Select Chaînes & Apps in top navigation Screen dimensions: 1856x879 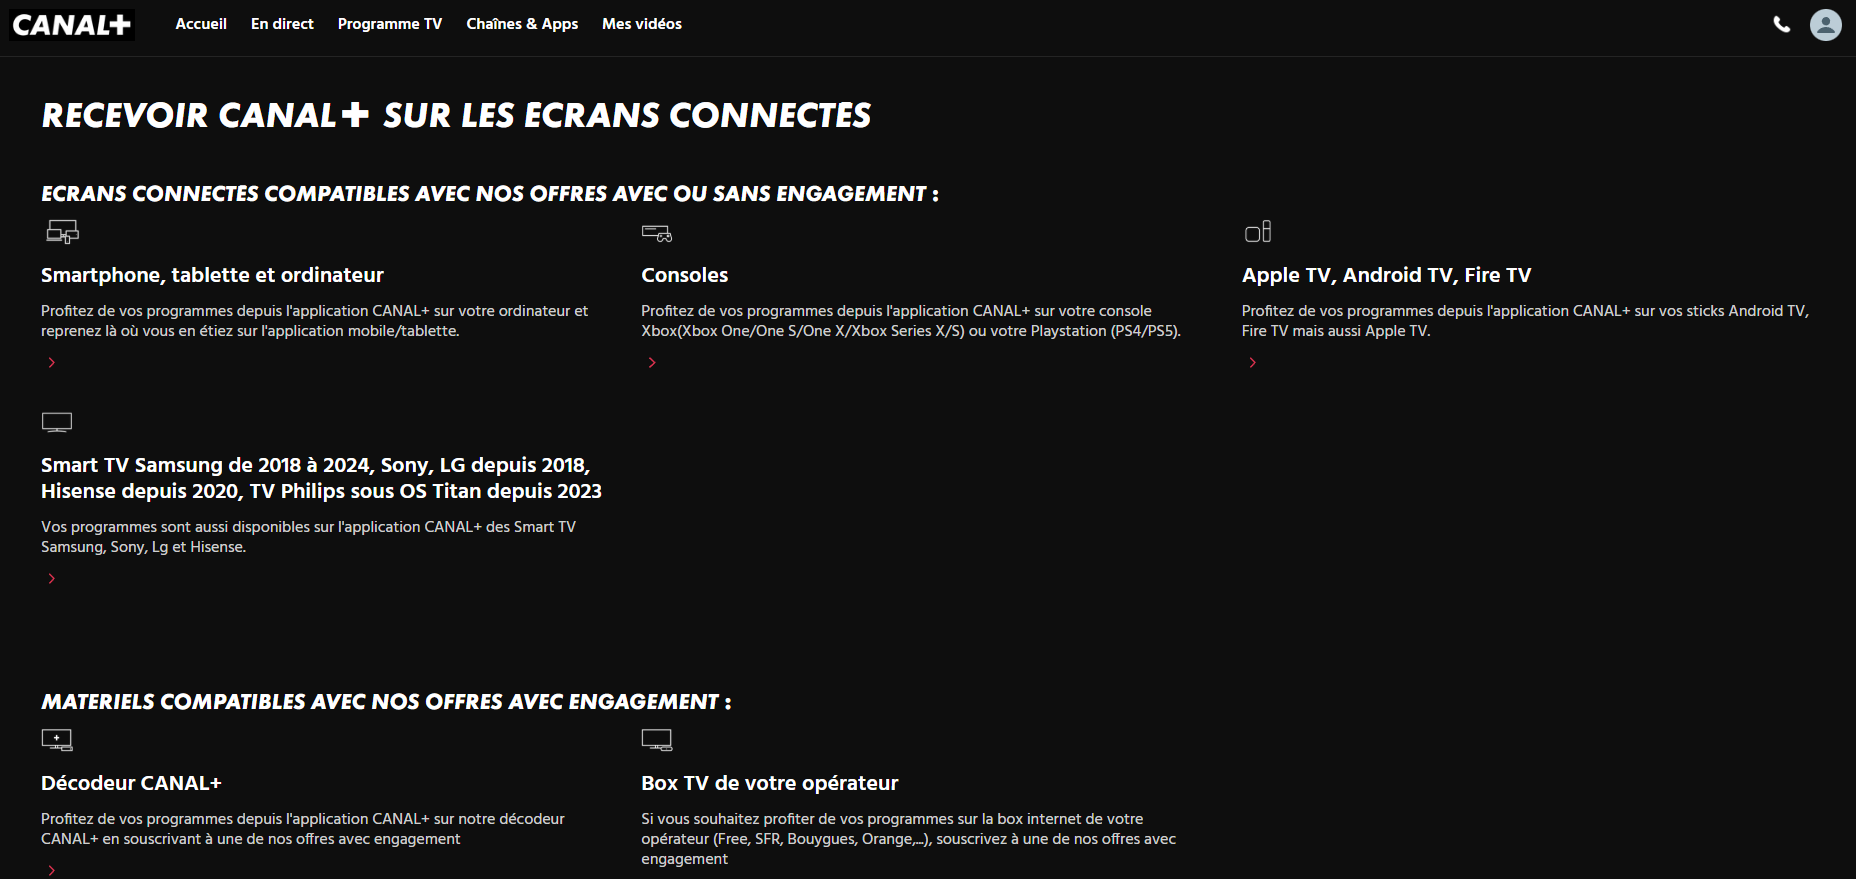click(522, 24)
